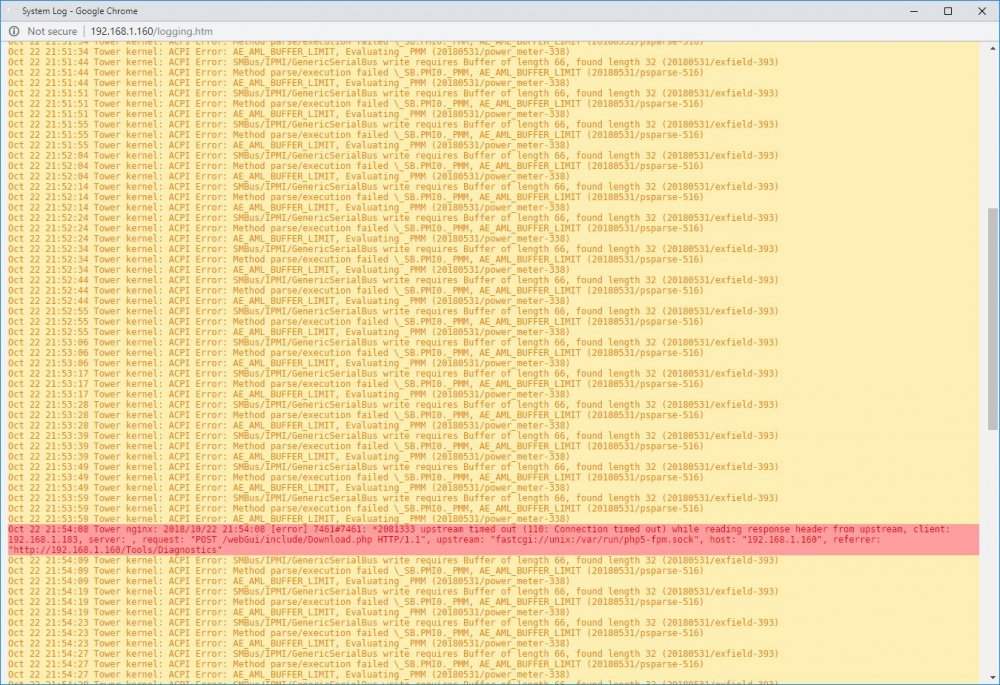
Task: Click the 192.168.1.160/logging.htm address field
Action: click(152, 31)
